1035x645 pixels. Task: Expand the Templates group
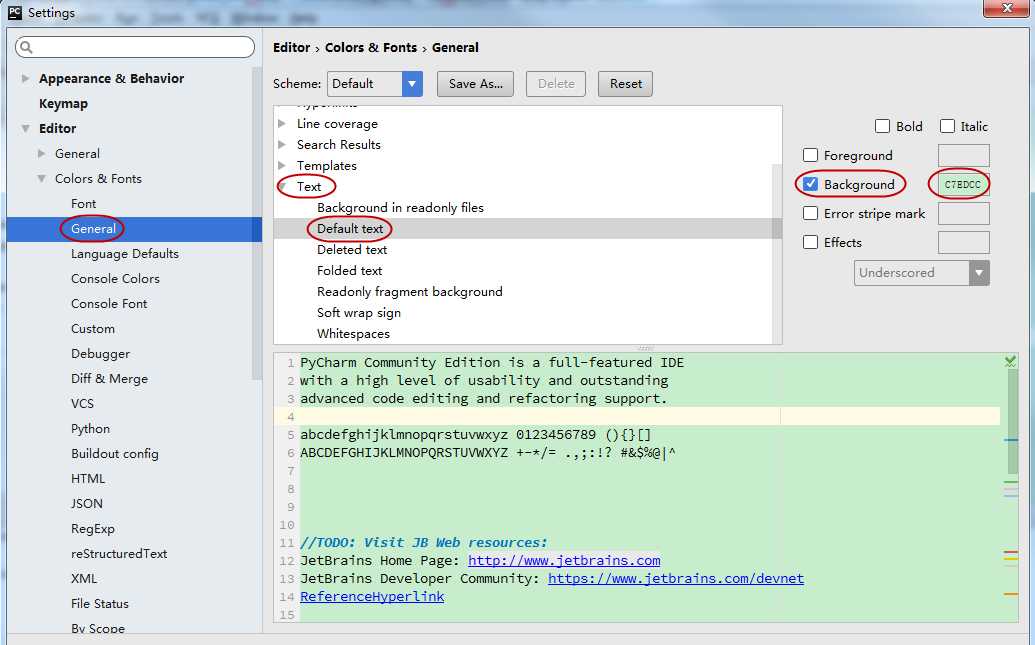coord(282,165)
